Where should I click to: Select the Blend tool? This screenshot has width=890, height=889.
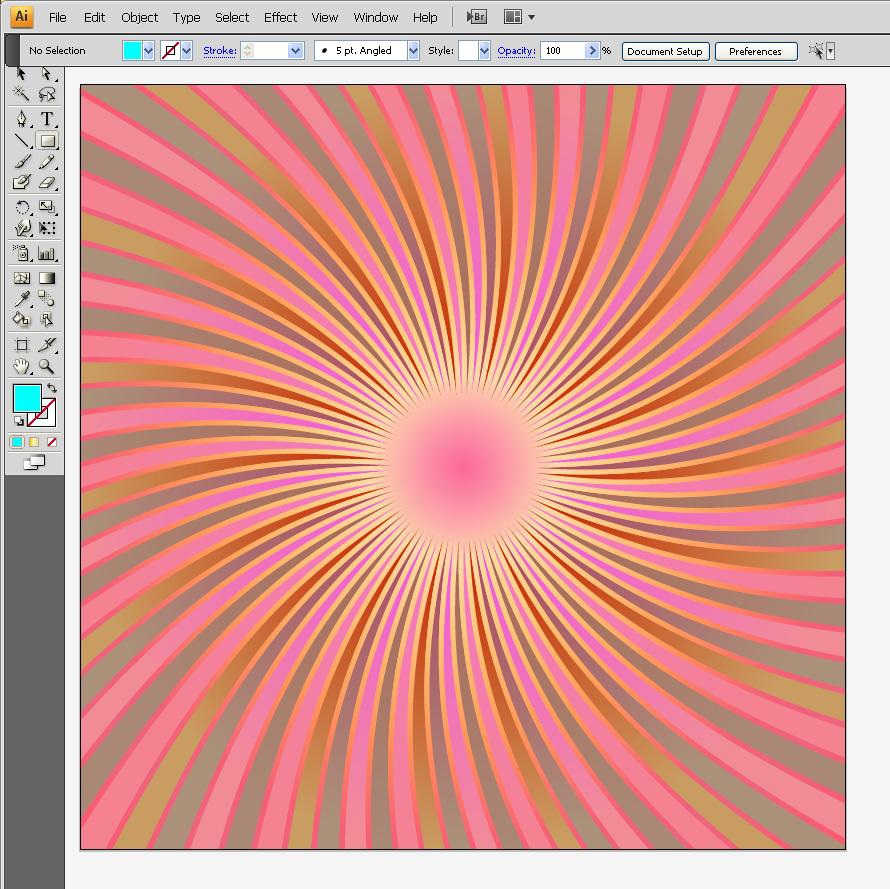click(47, 299)
